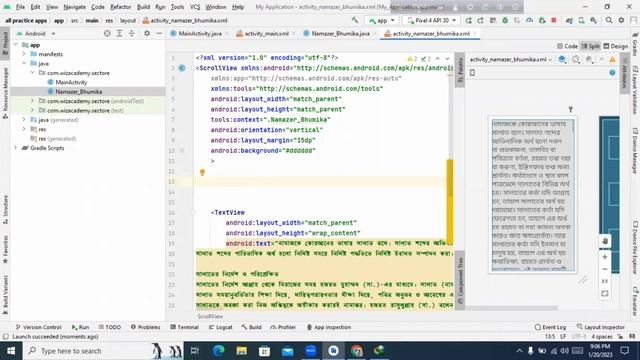Expand com.wizacademy.sectore (androidTest) package
This screenshot has height=360, width=640.
tap(32, 100)
